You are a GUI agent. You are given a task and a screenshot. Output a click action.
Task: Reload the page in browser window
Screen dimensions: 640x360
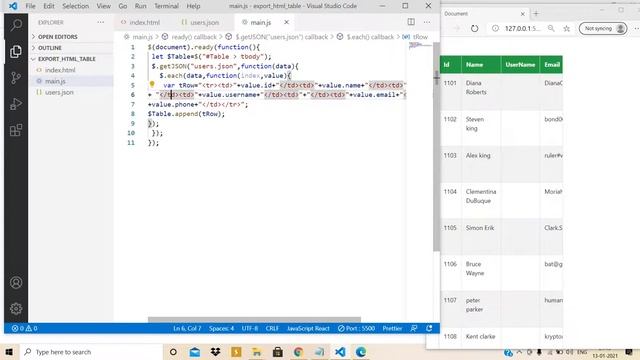pyautogui.click(x=474, y=29)
